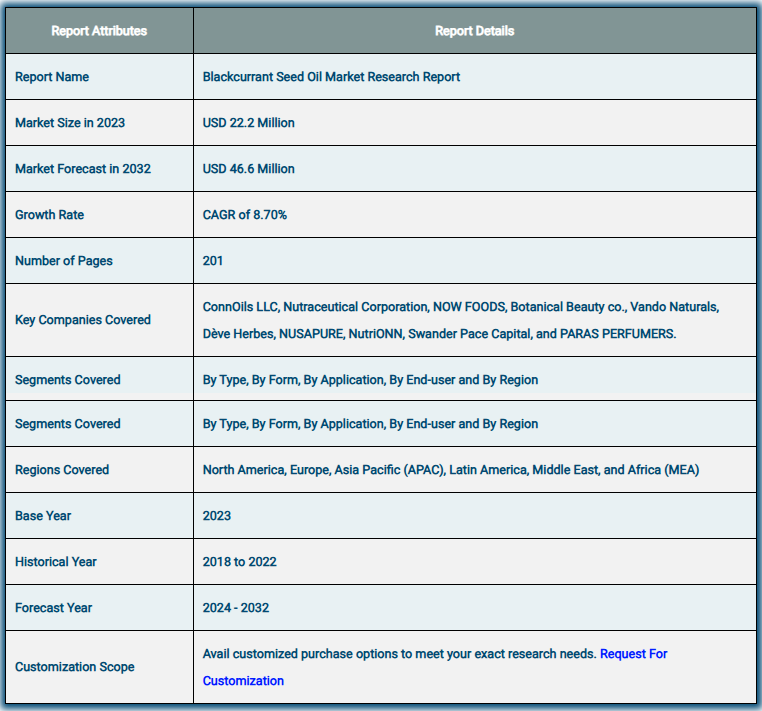Image resolution: width=762 pixels, height=711 pixels.
Task: Click the 'Number of Pages' label
Action: point(64,261)
